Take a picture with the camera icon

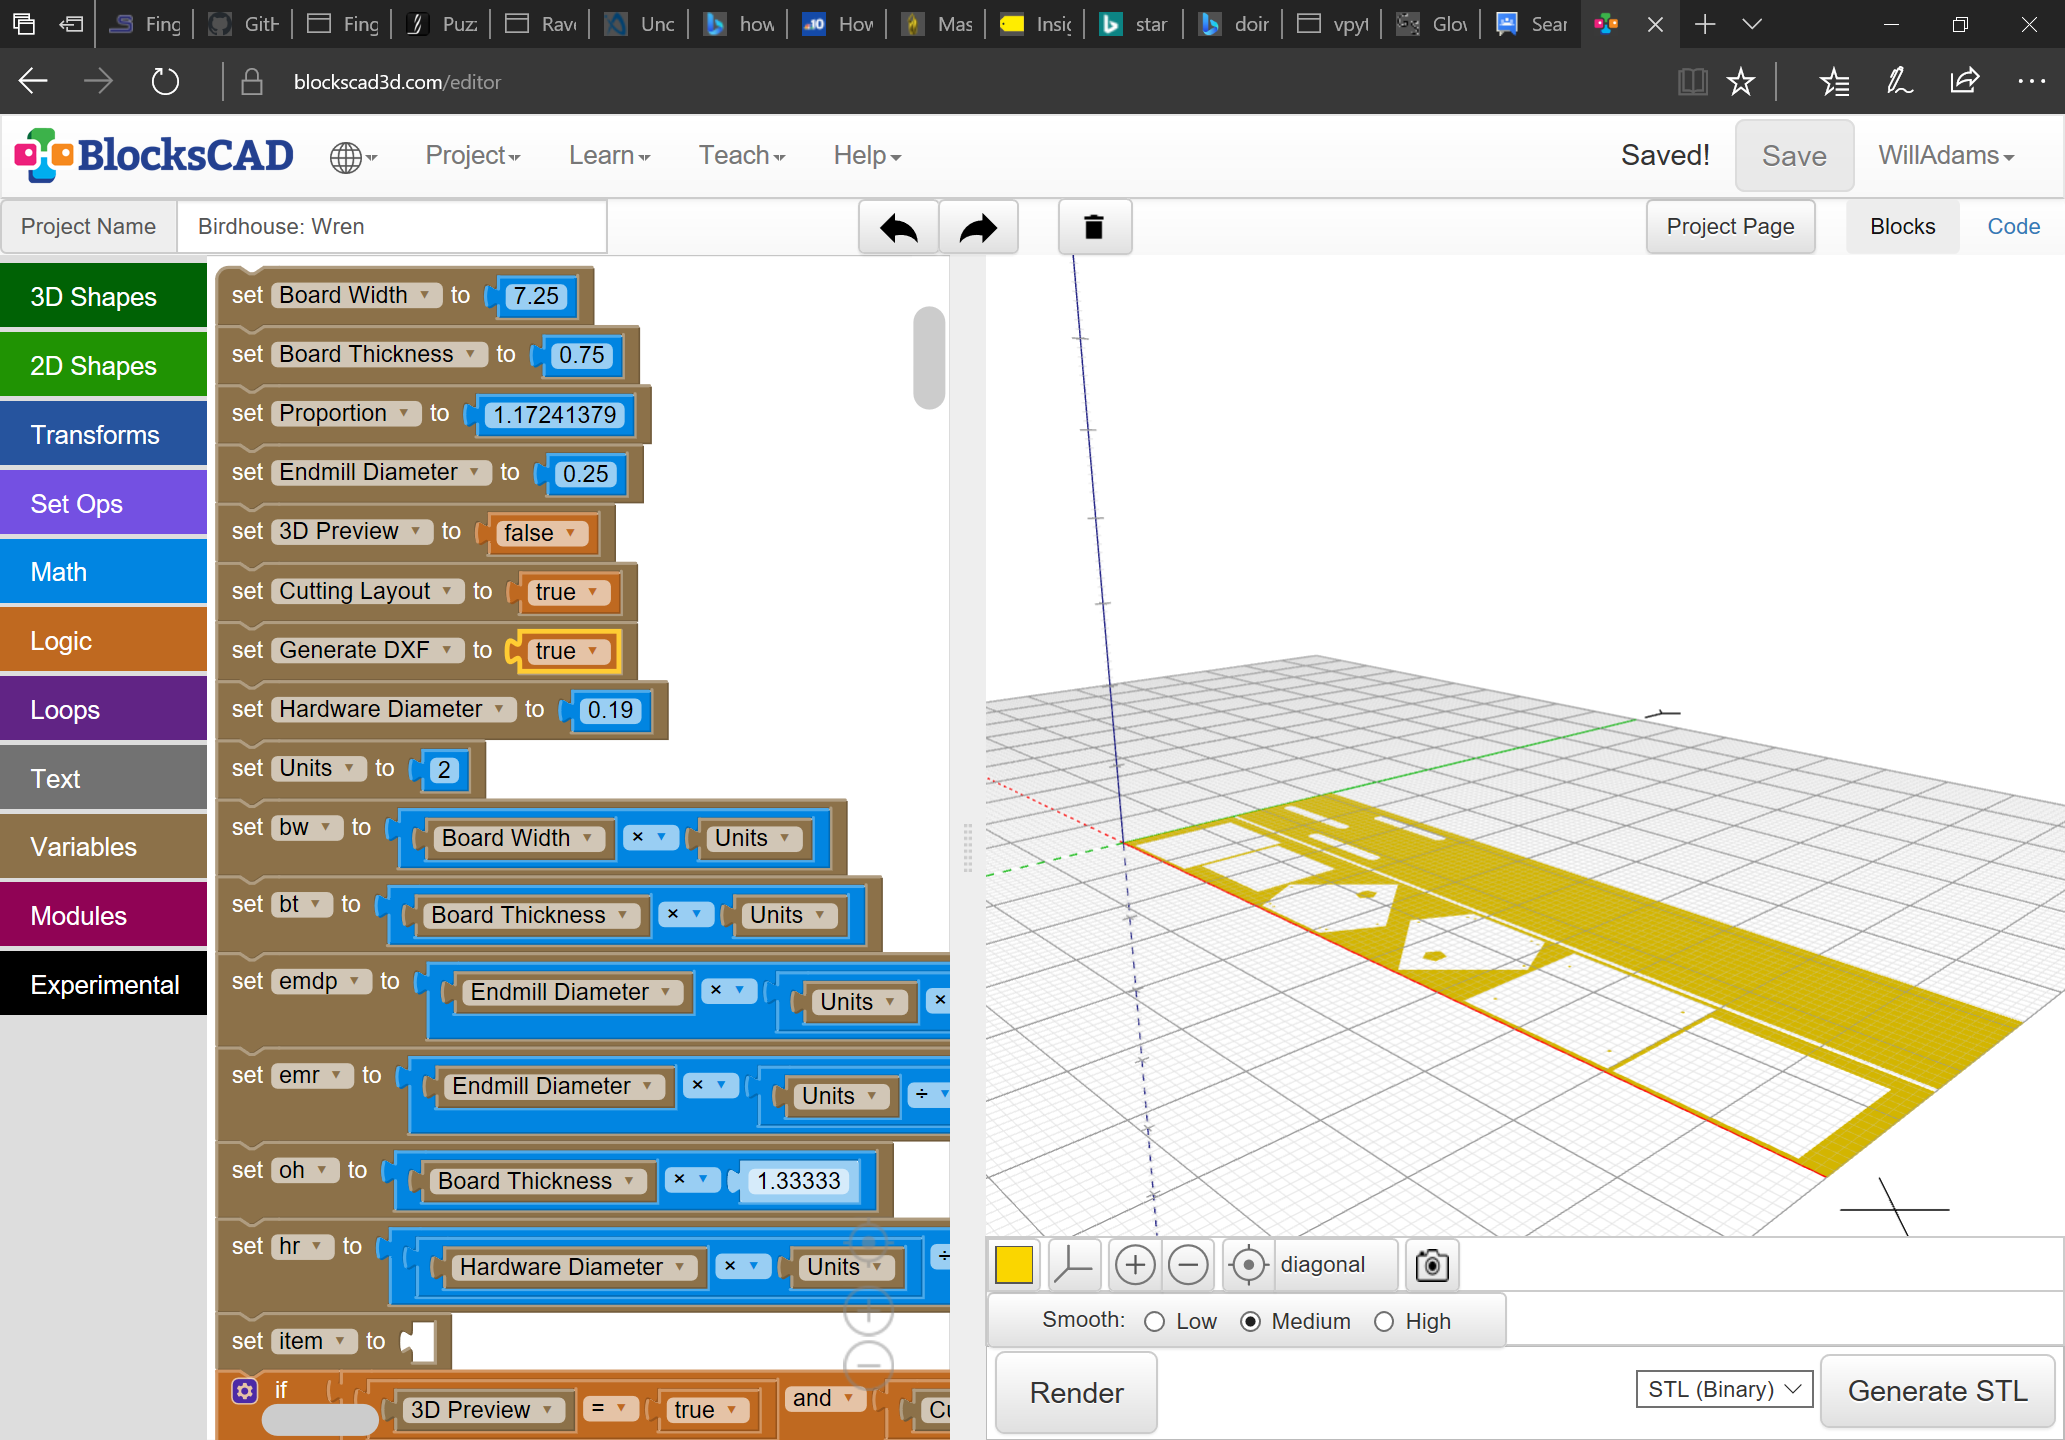click(1432, 1265)
